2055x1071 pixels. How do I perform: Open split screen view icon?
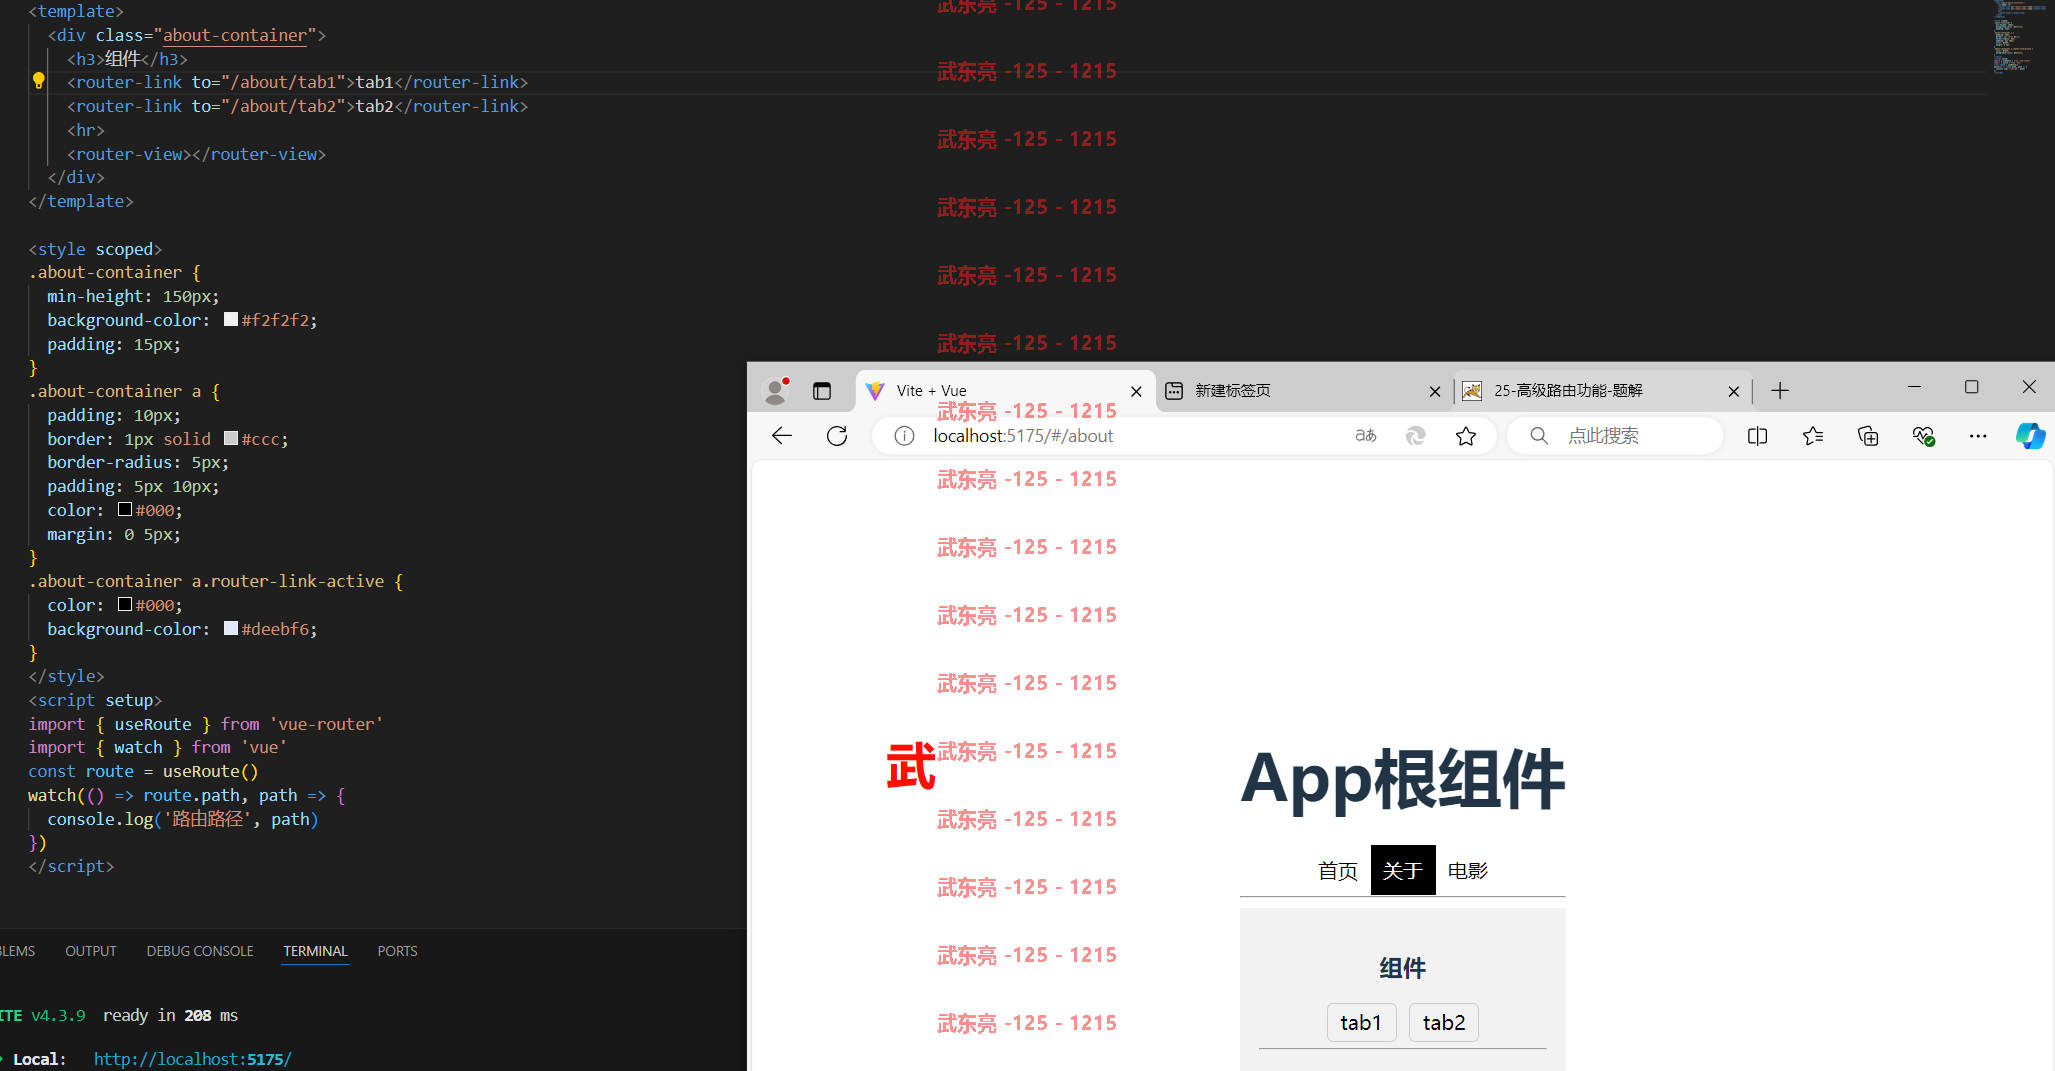pyautogui.click(x=1757, y=436)
